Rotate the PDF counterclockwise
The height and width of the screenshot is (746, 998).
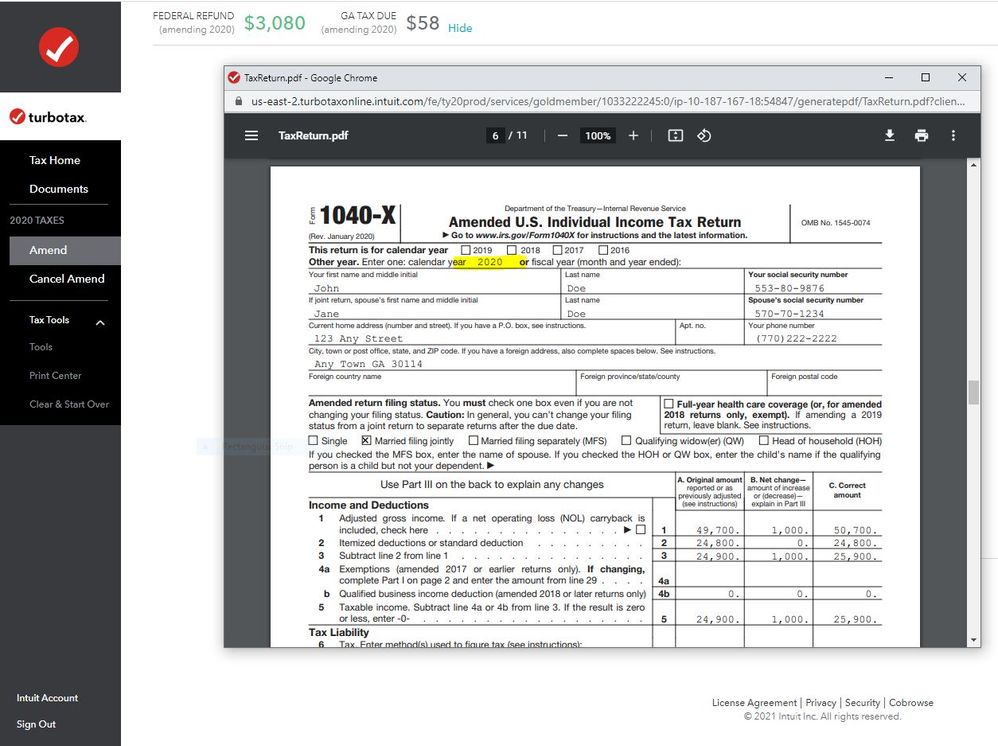pos(704,136)
